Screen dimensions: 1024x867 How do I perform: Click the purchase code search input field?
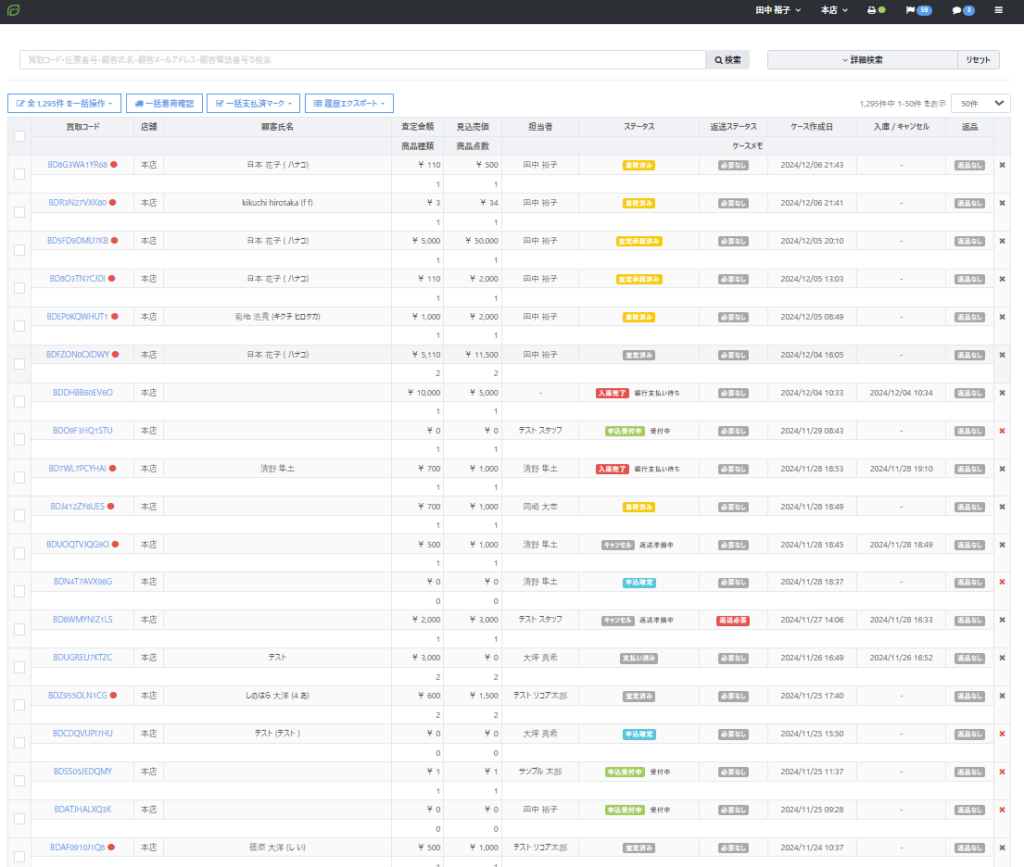click(x=362, y=60)
